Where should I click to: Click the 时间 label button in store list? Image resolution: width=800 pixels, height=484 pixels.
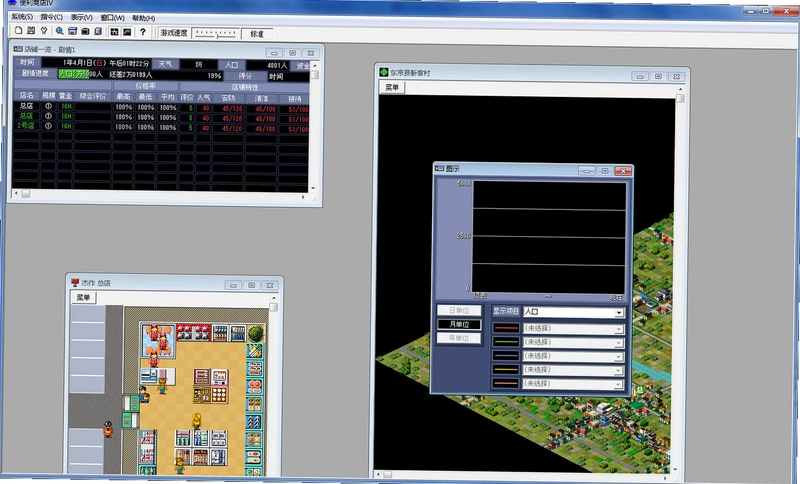coord(27,62)
